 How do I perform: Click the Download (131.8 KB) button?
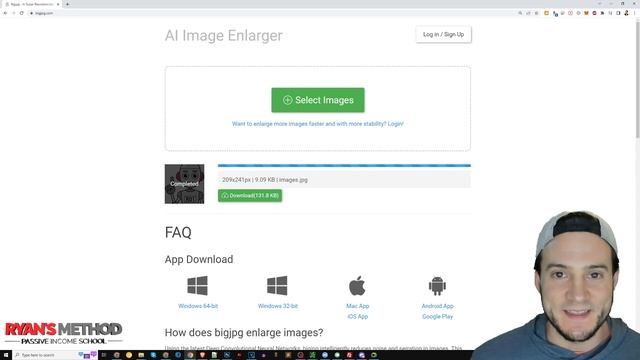tap(250, 196)
